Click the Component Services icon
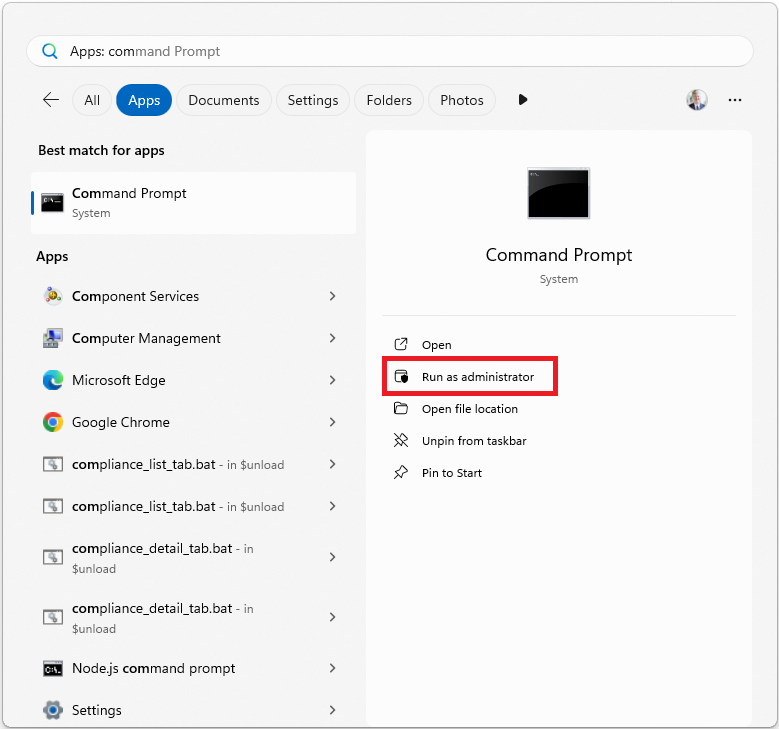779x729 pixels. 53,296
